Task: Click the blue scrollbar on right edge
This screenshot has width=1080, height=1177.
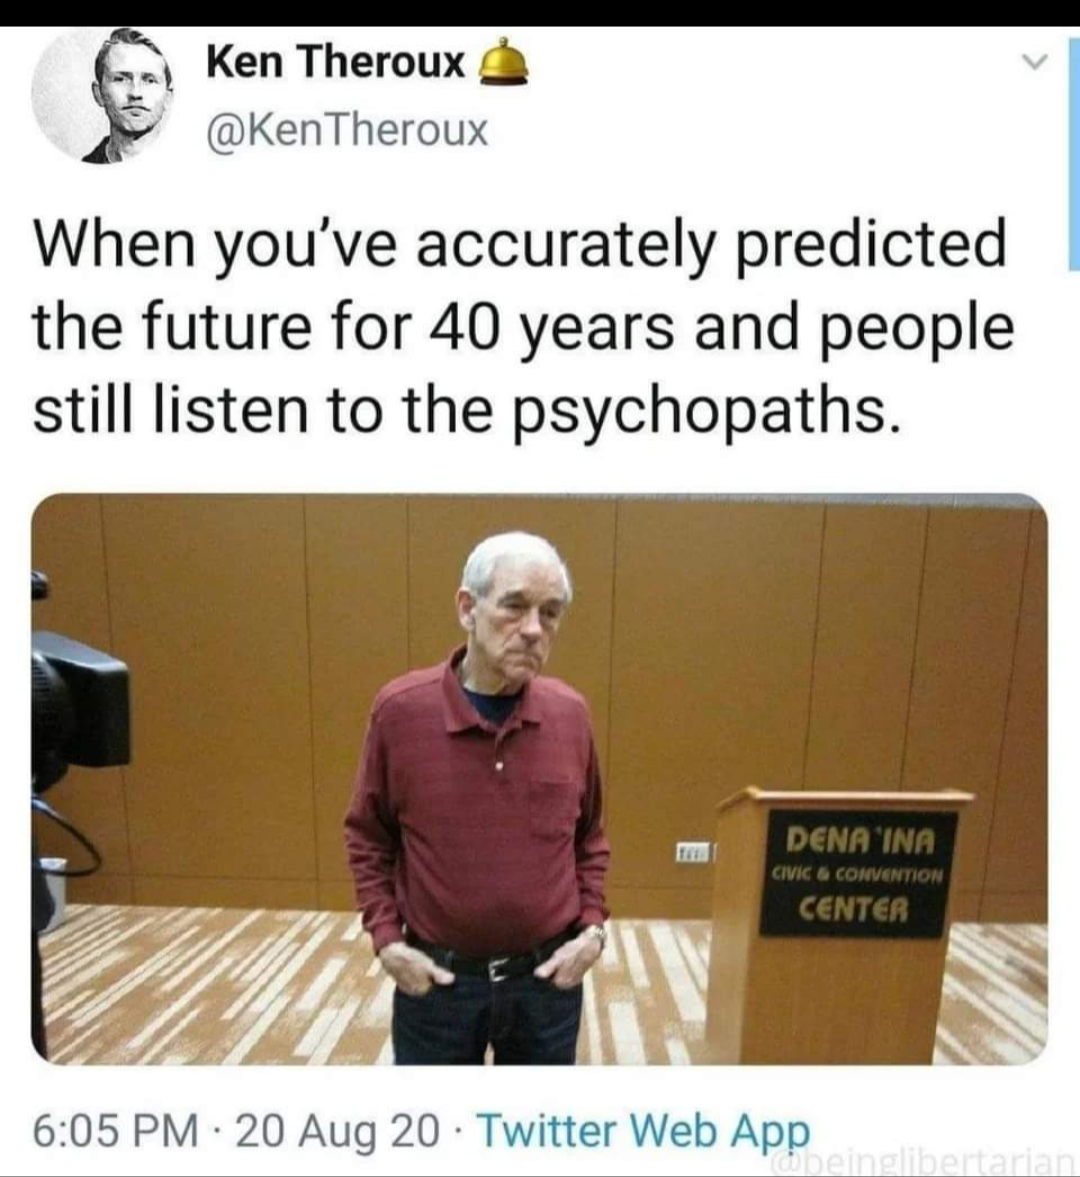Action: coord(1075,150)
